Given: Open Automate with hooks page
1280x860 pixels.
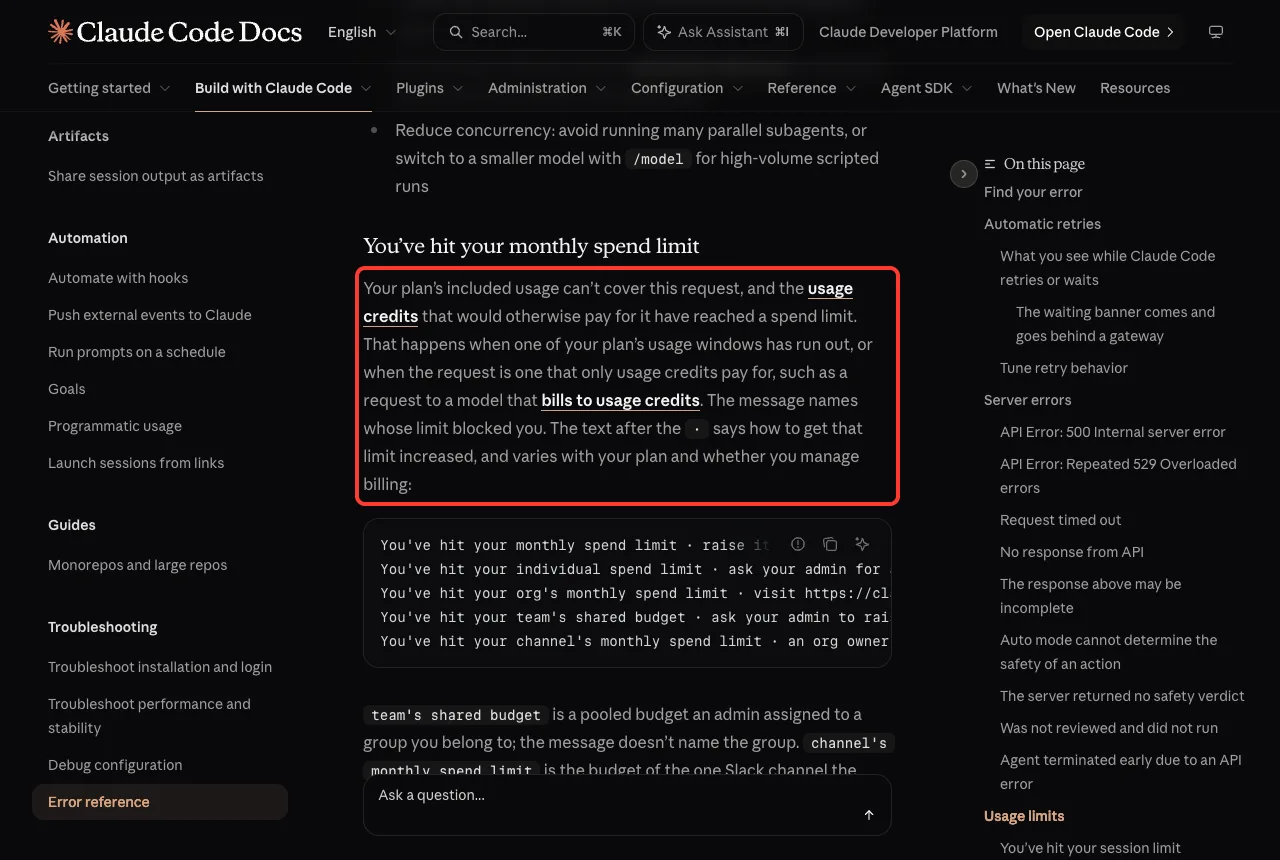Looking at the screenshot, I should pyautogui.click(x=118, y=278).
